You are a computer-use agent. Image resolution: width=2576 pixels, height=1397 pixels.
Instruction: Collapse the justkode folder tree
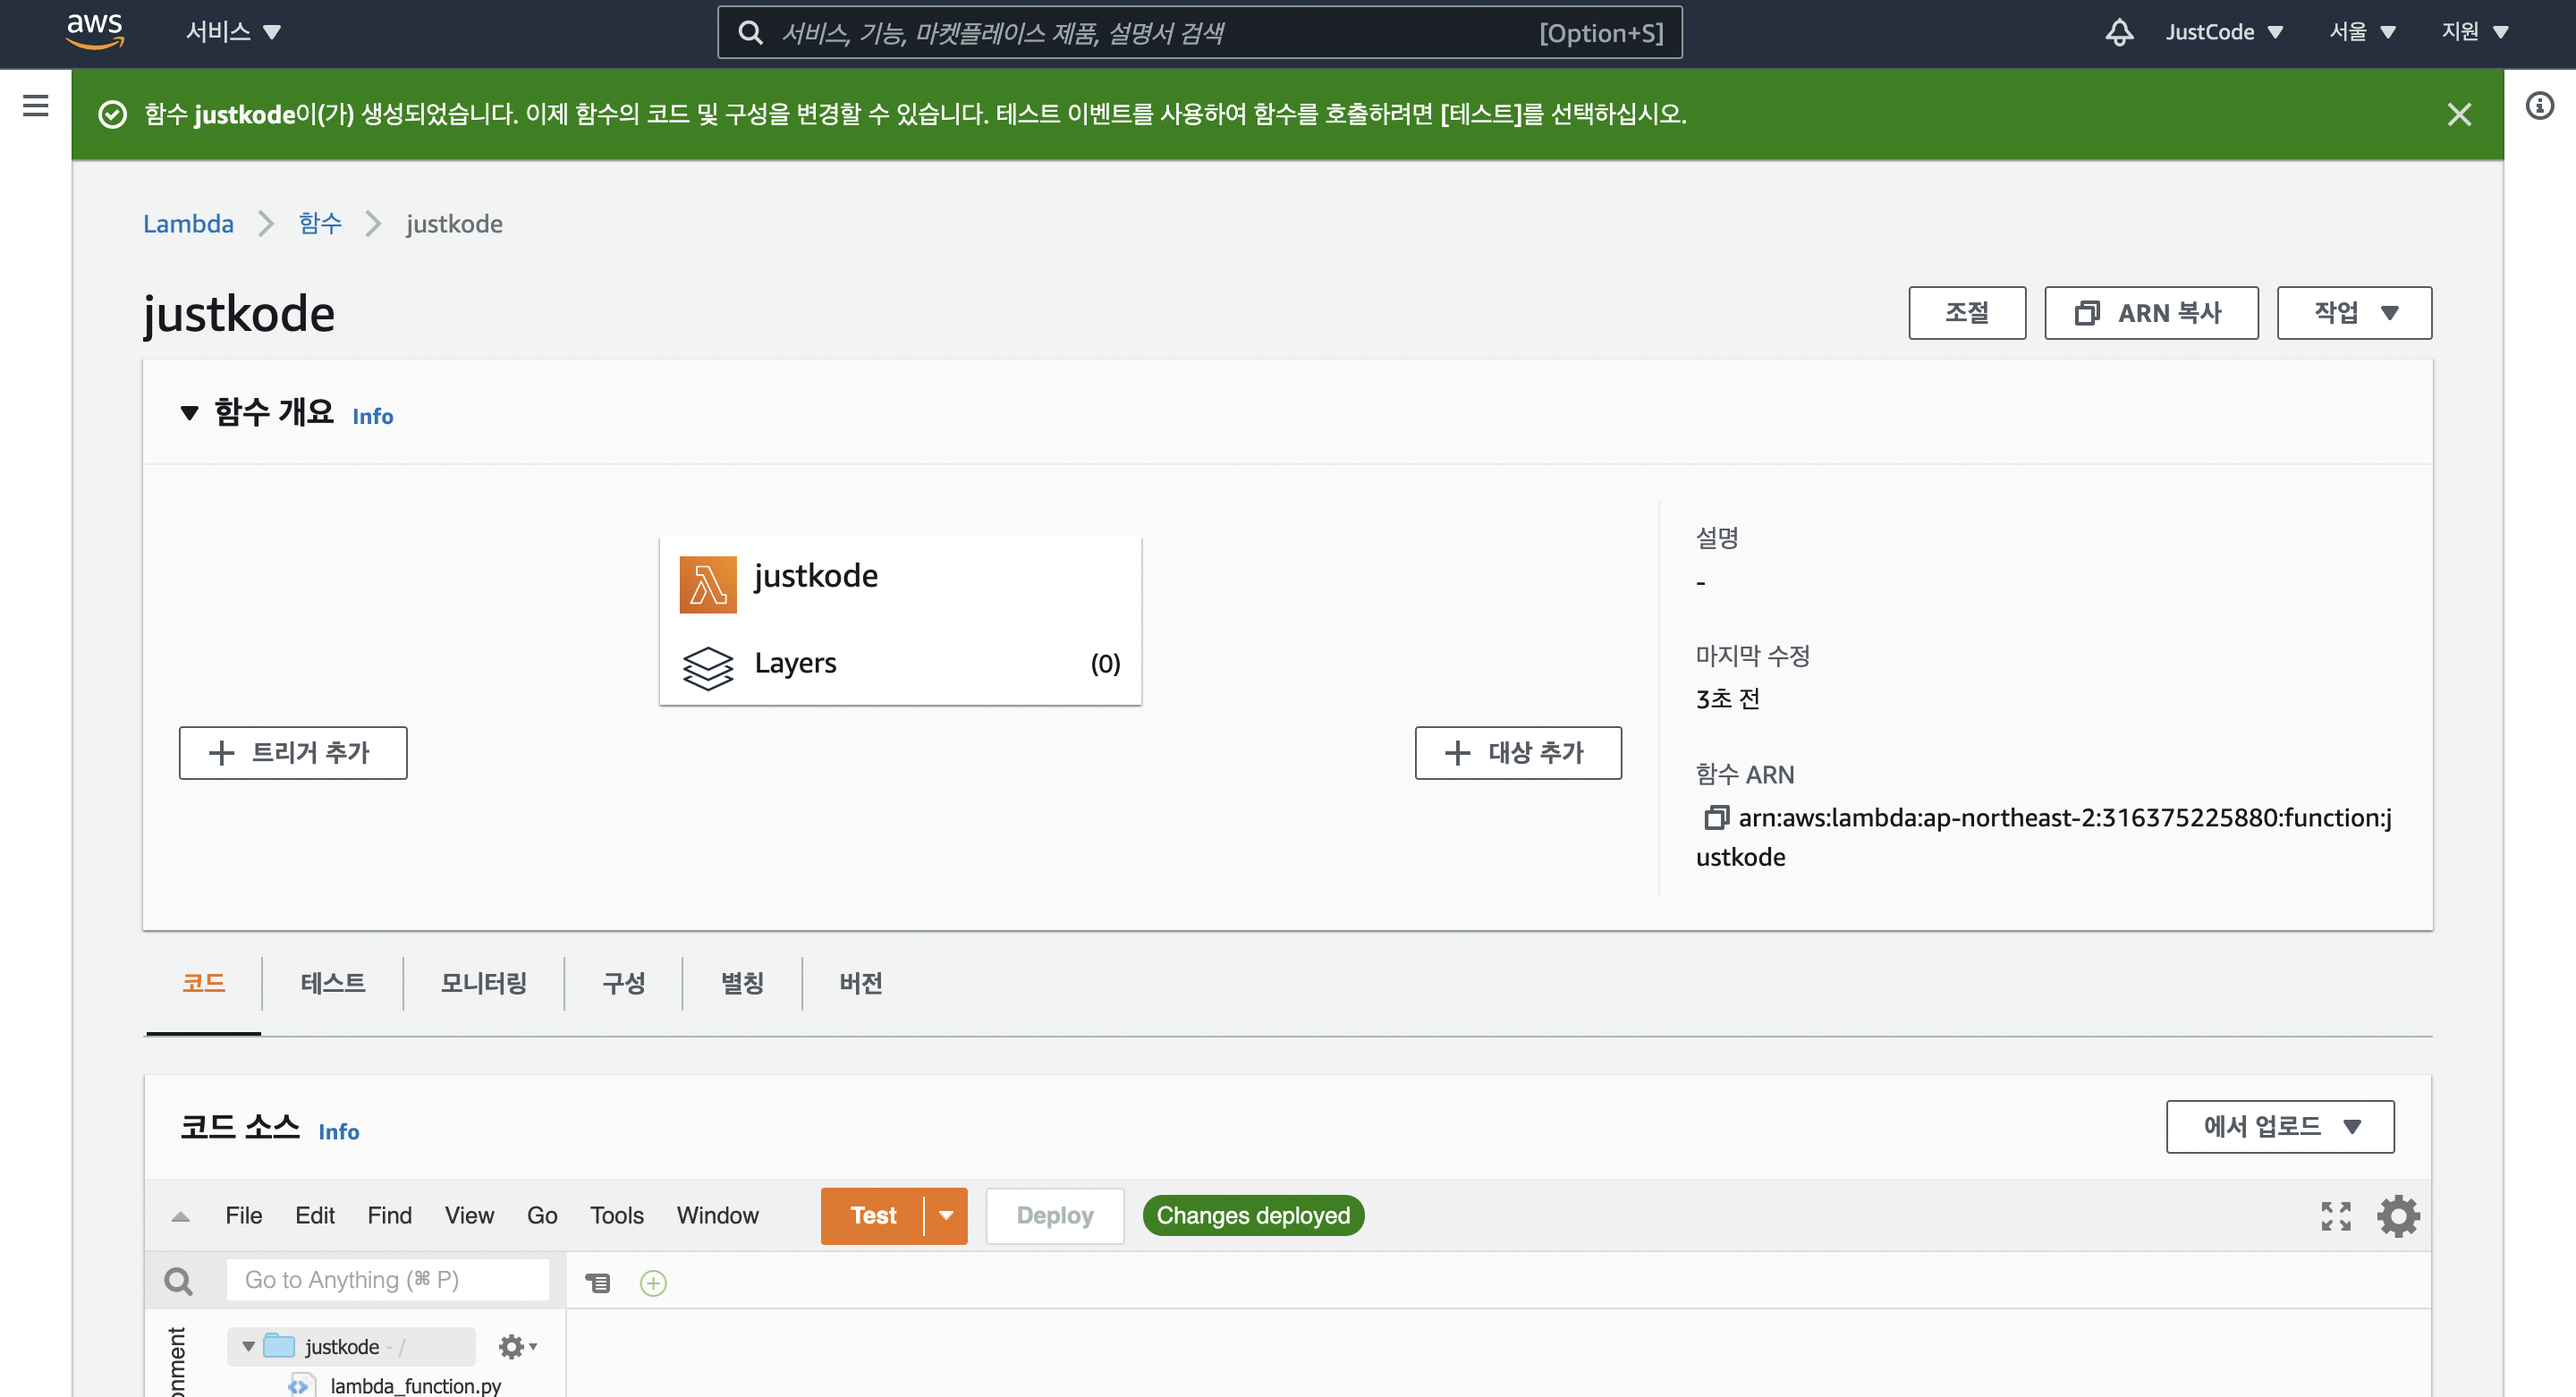[x=248, y=1347]
